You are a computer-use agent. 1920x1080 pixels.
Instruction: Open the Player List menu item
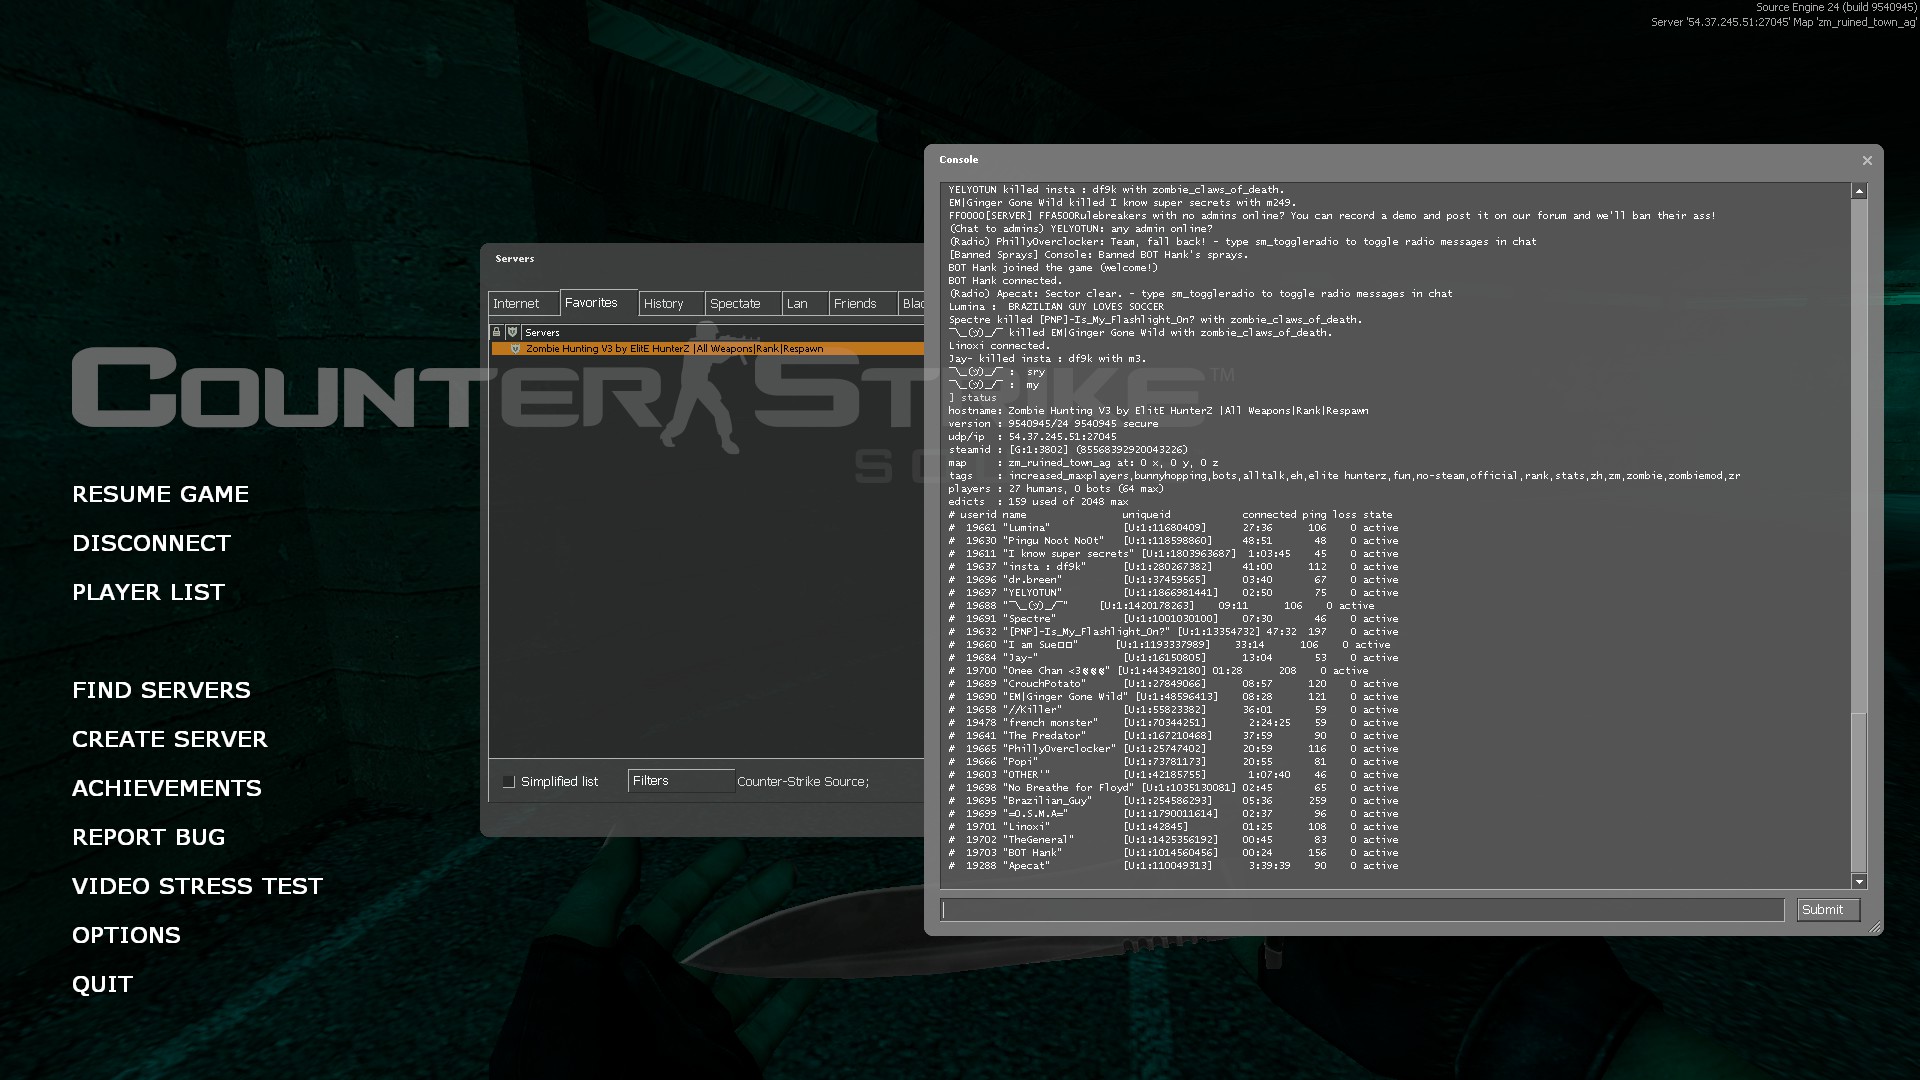149,592
